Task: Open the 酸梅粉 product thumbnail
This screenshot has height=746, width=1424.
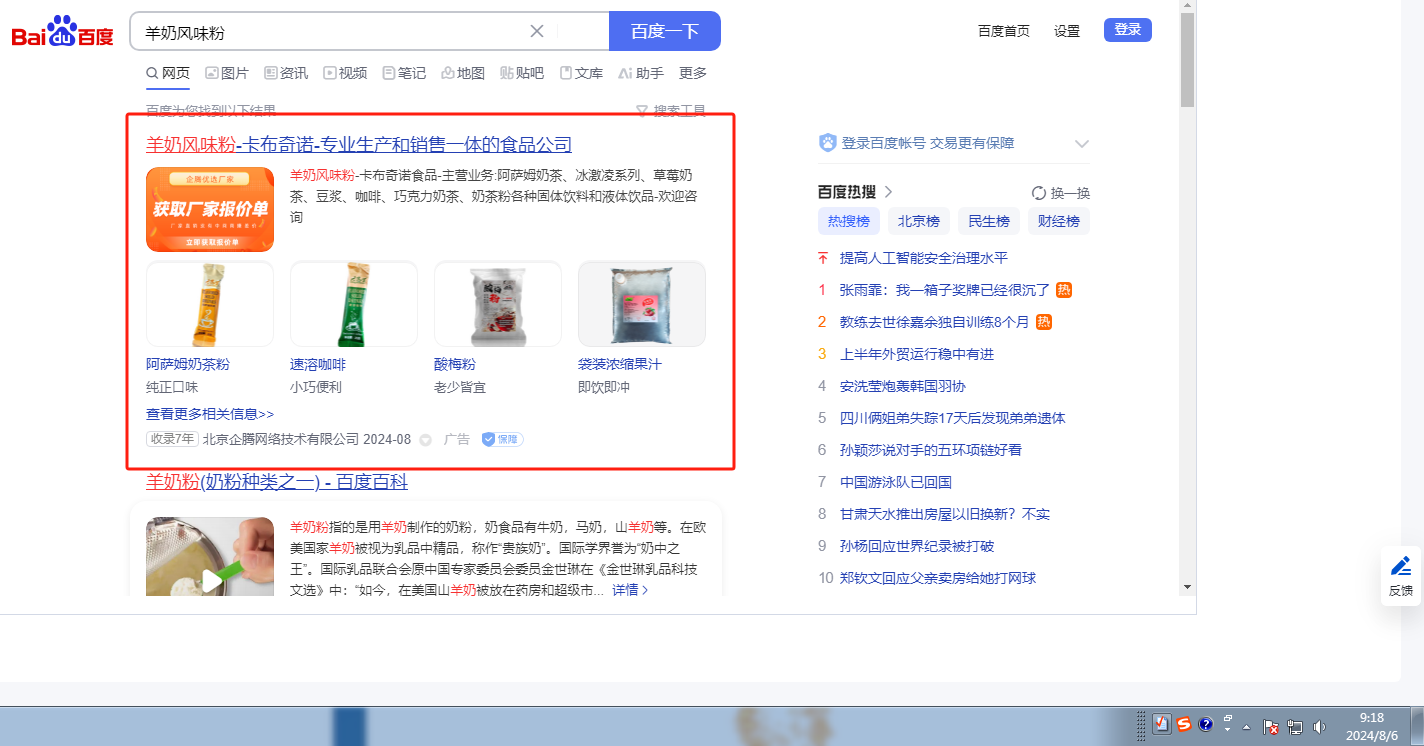Action: click(x=498, y=304)
